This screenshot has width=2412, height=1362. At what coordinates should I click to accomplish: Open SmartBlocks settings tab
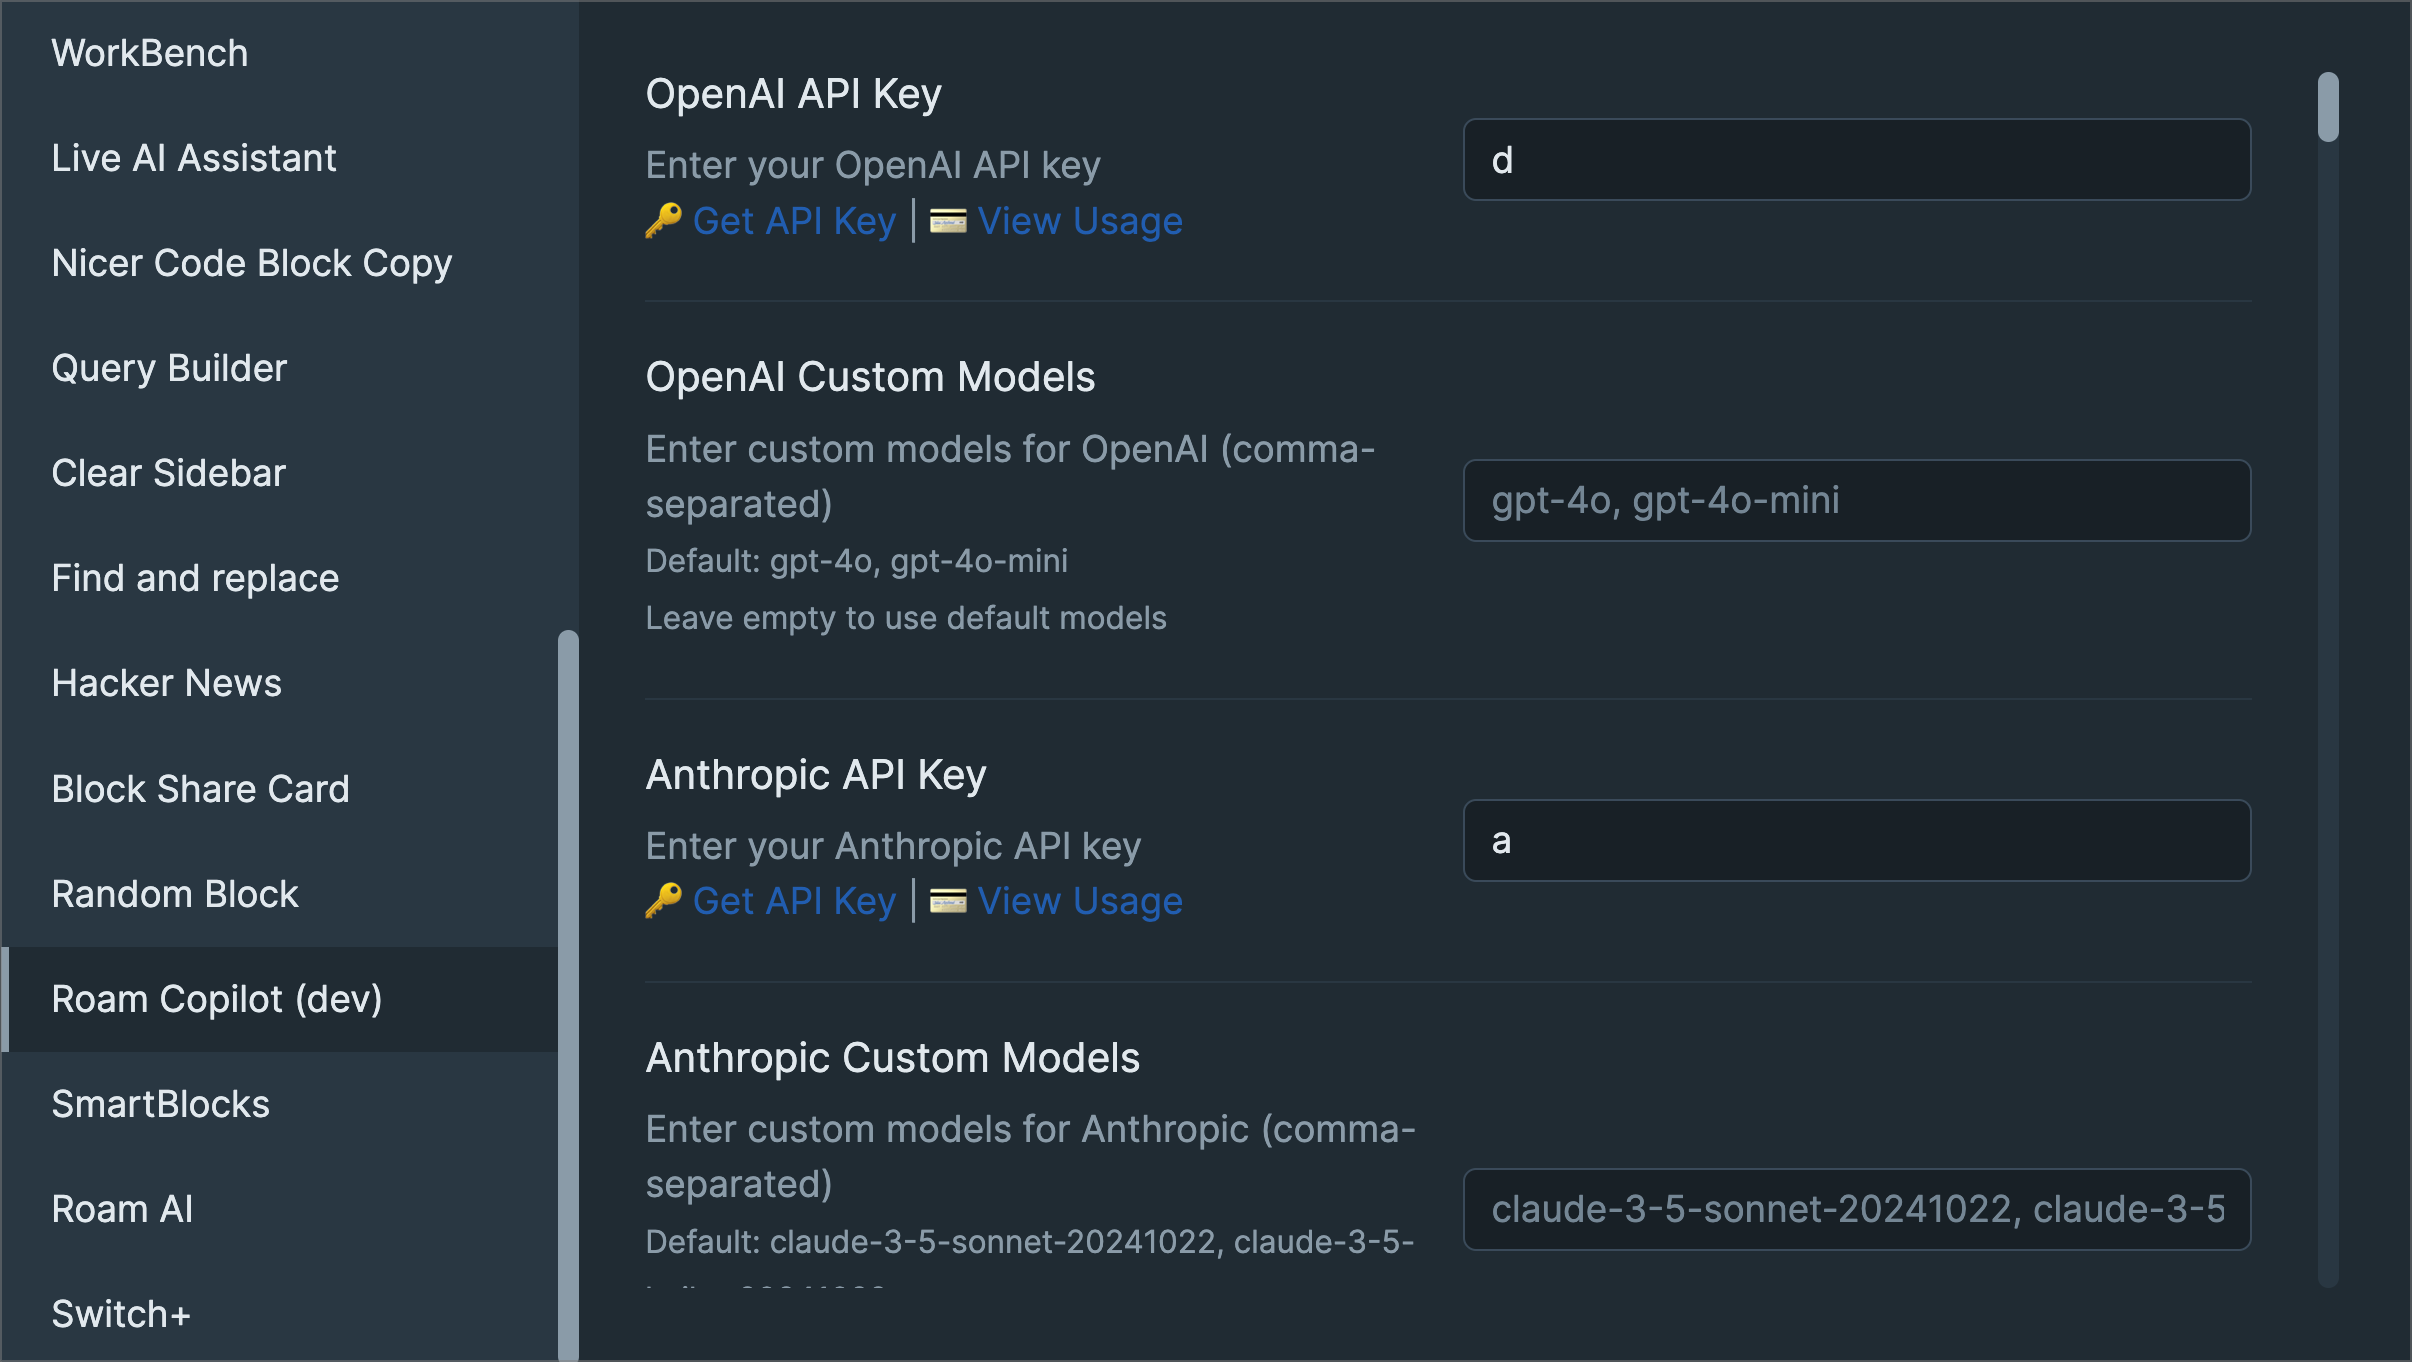pyautogui.click(x=160, y=1104)
